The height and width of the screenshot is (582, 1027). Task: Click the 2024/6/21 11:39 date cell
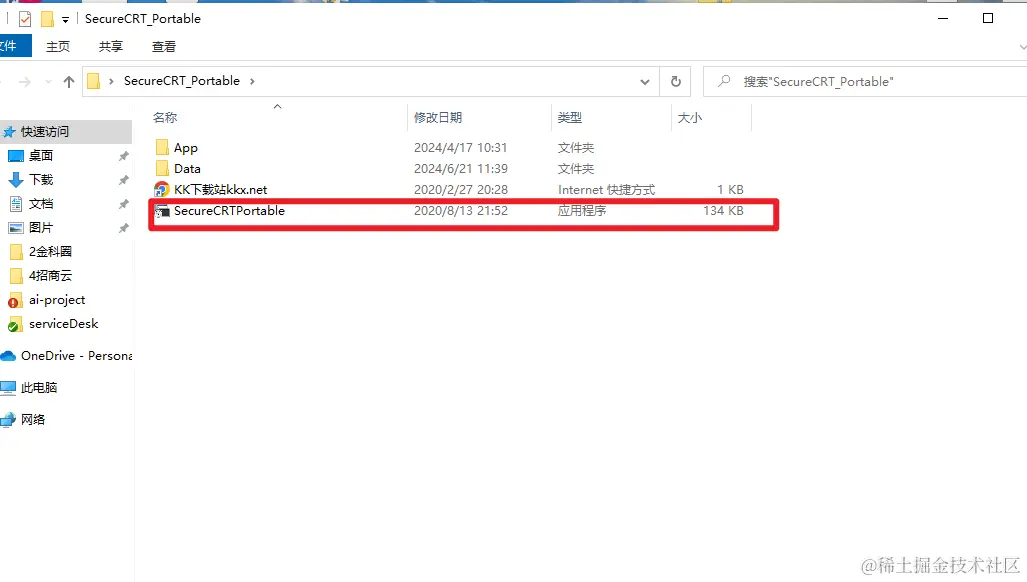point(460,169)
